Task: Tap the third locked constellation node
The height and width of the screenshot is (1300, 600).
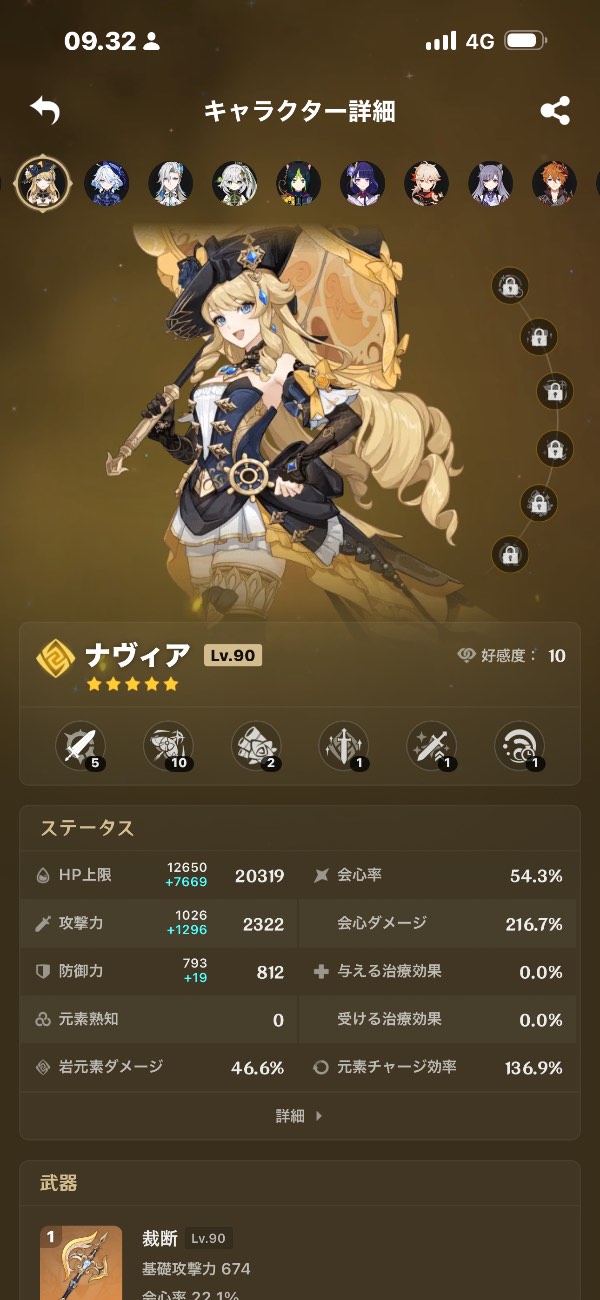Action: click(x=555, y=391)
